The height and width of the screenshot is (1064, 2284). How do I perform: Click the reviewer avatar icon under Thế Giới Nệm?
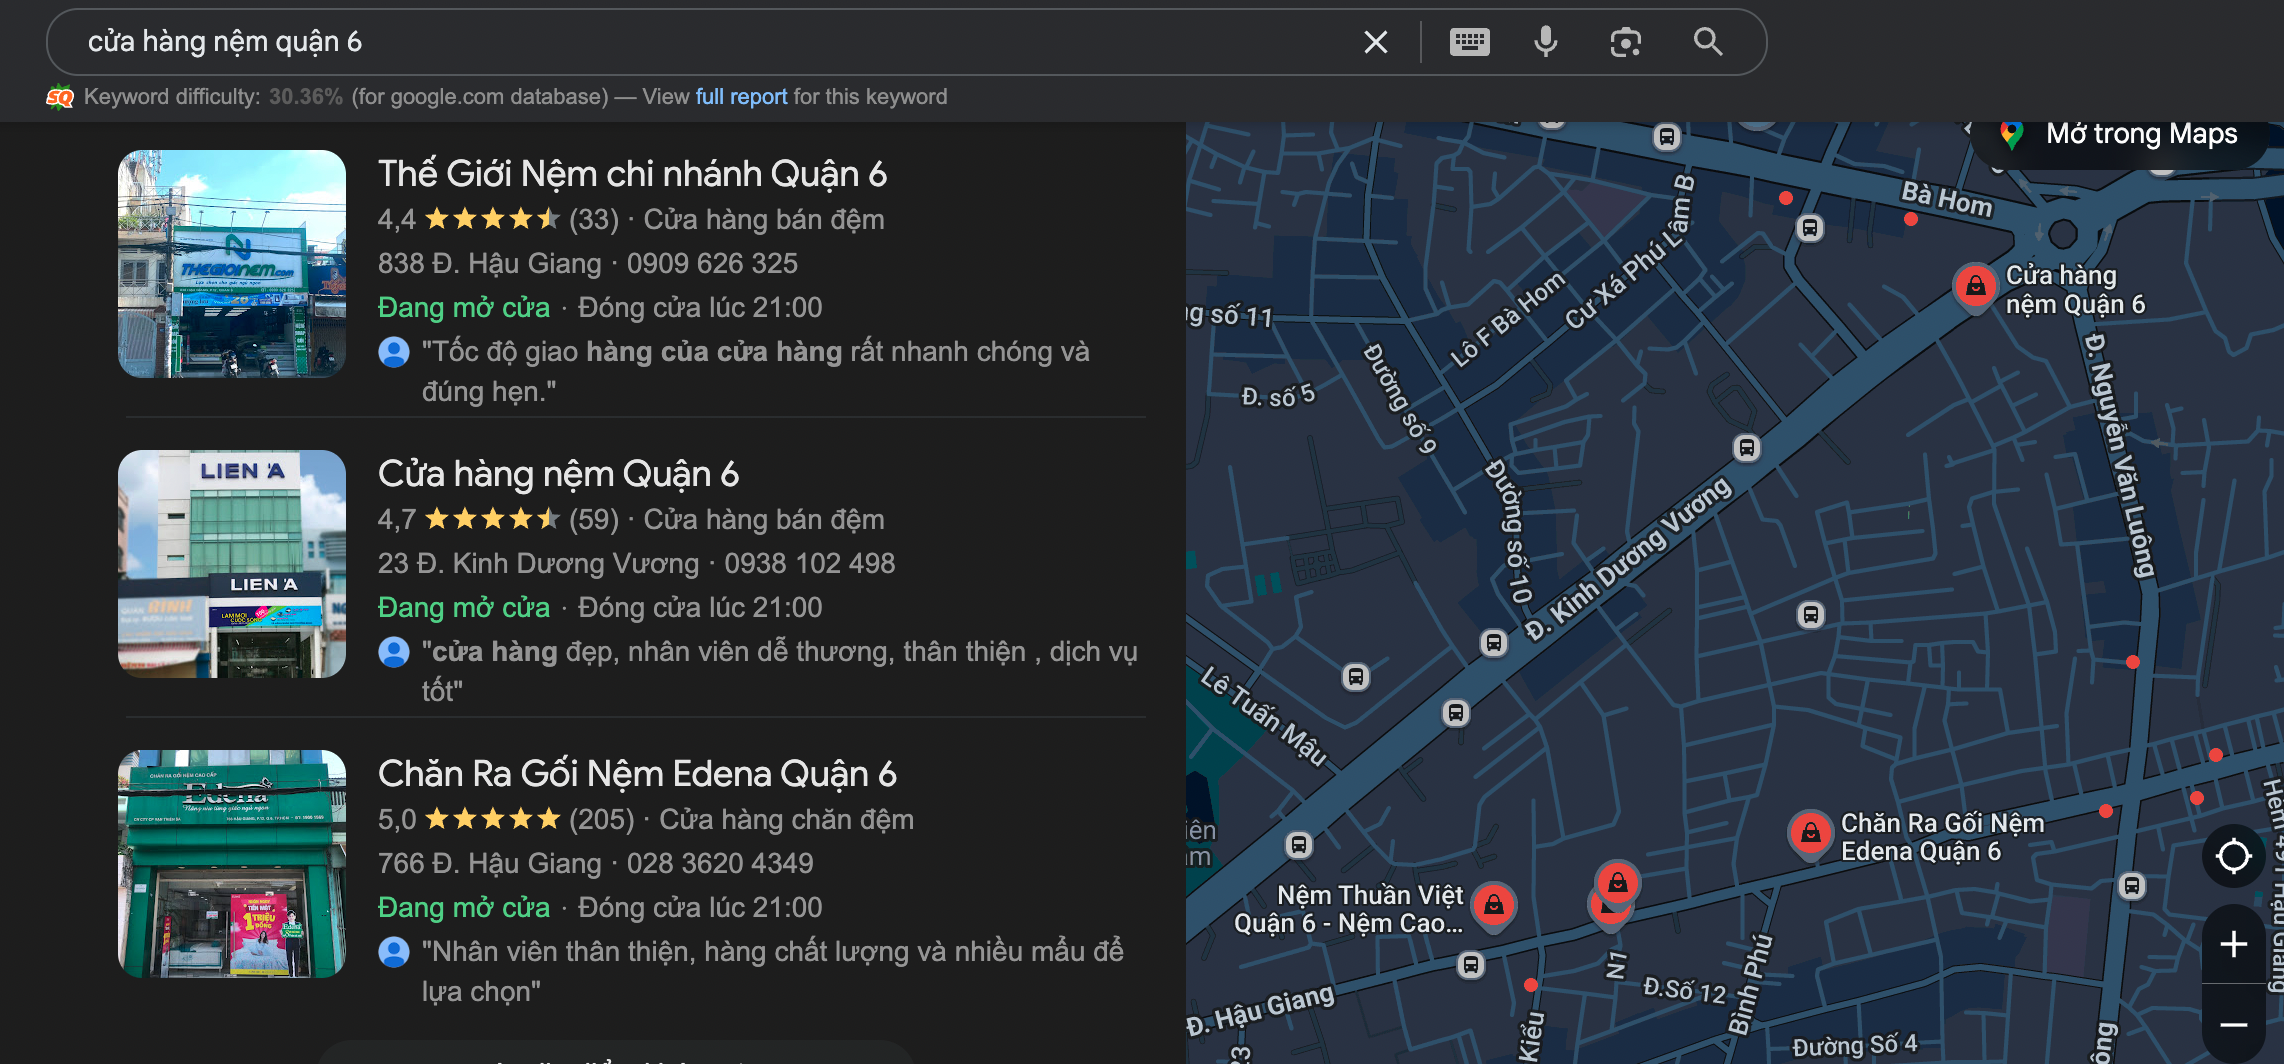tap(394, 352)
